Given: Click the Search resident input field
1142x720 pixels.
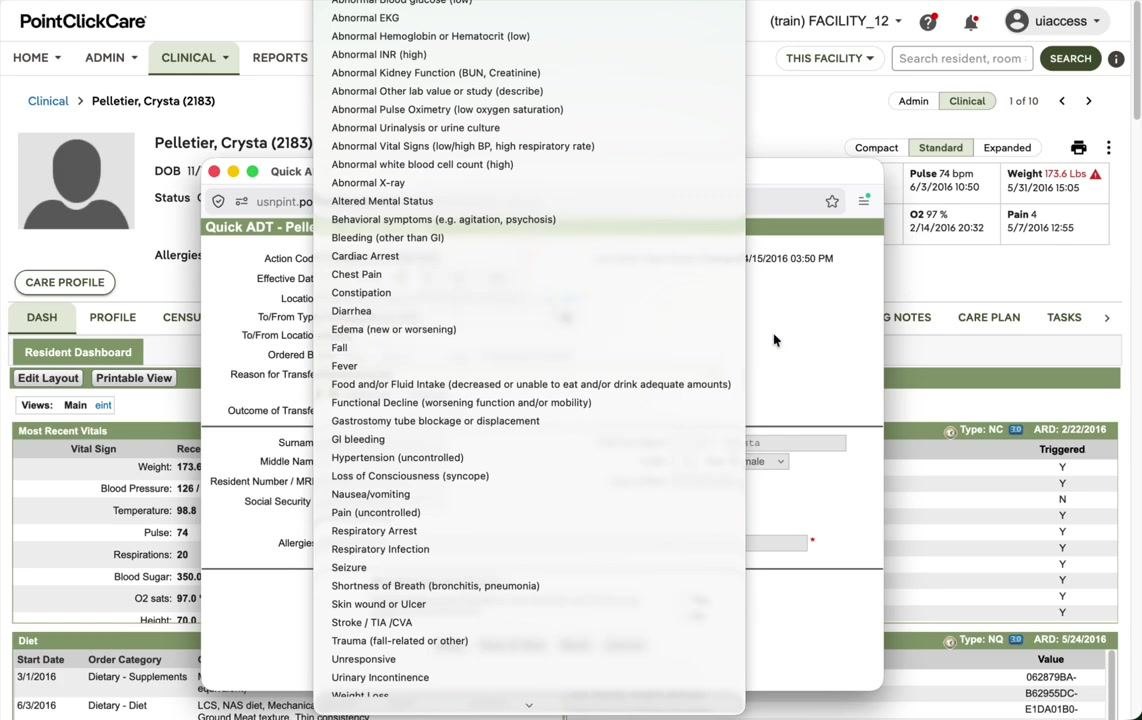Looking at the screenshot, I should pos(961,58).
